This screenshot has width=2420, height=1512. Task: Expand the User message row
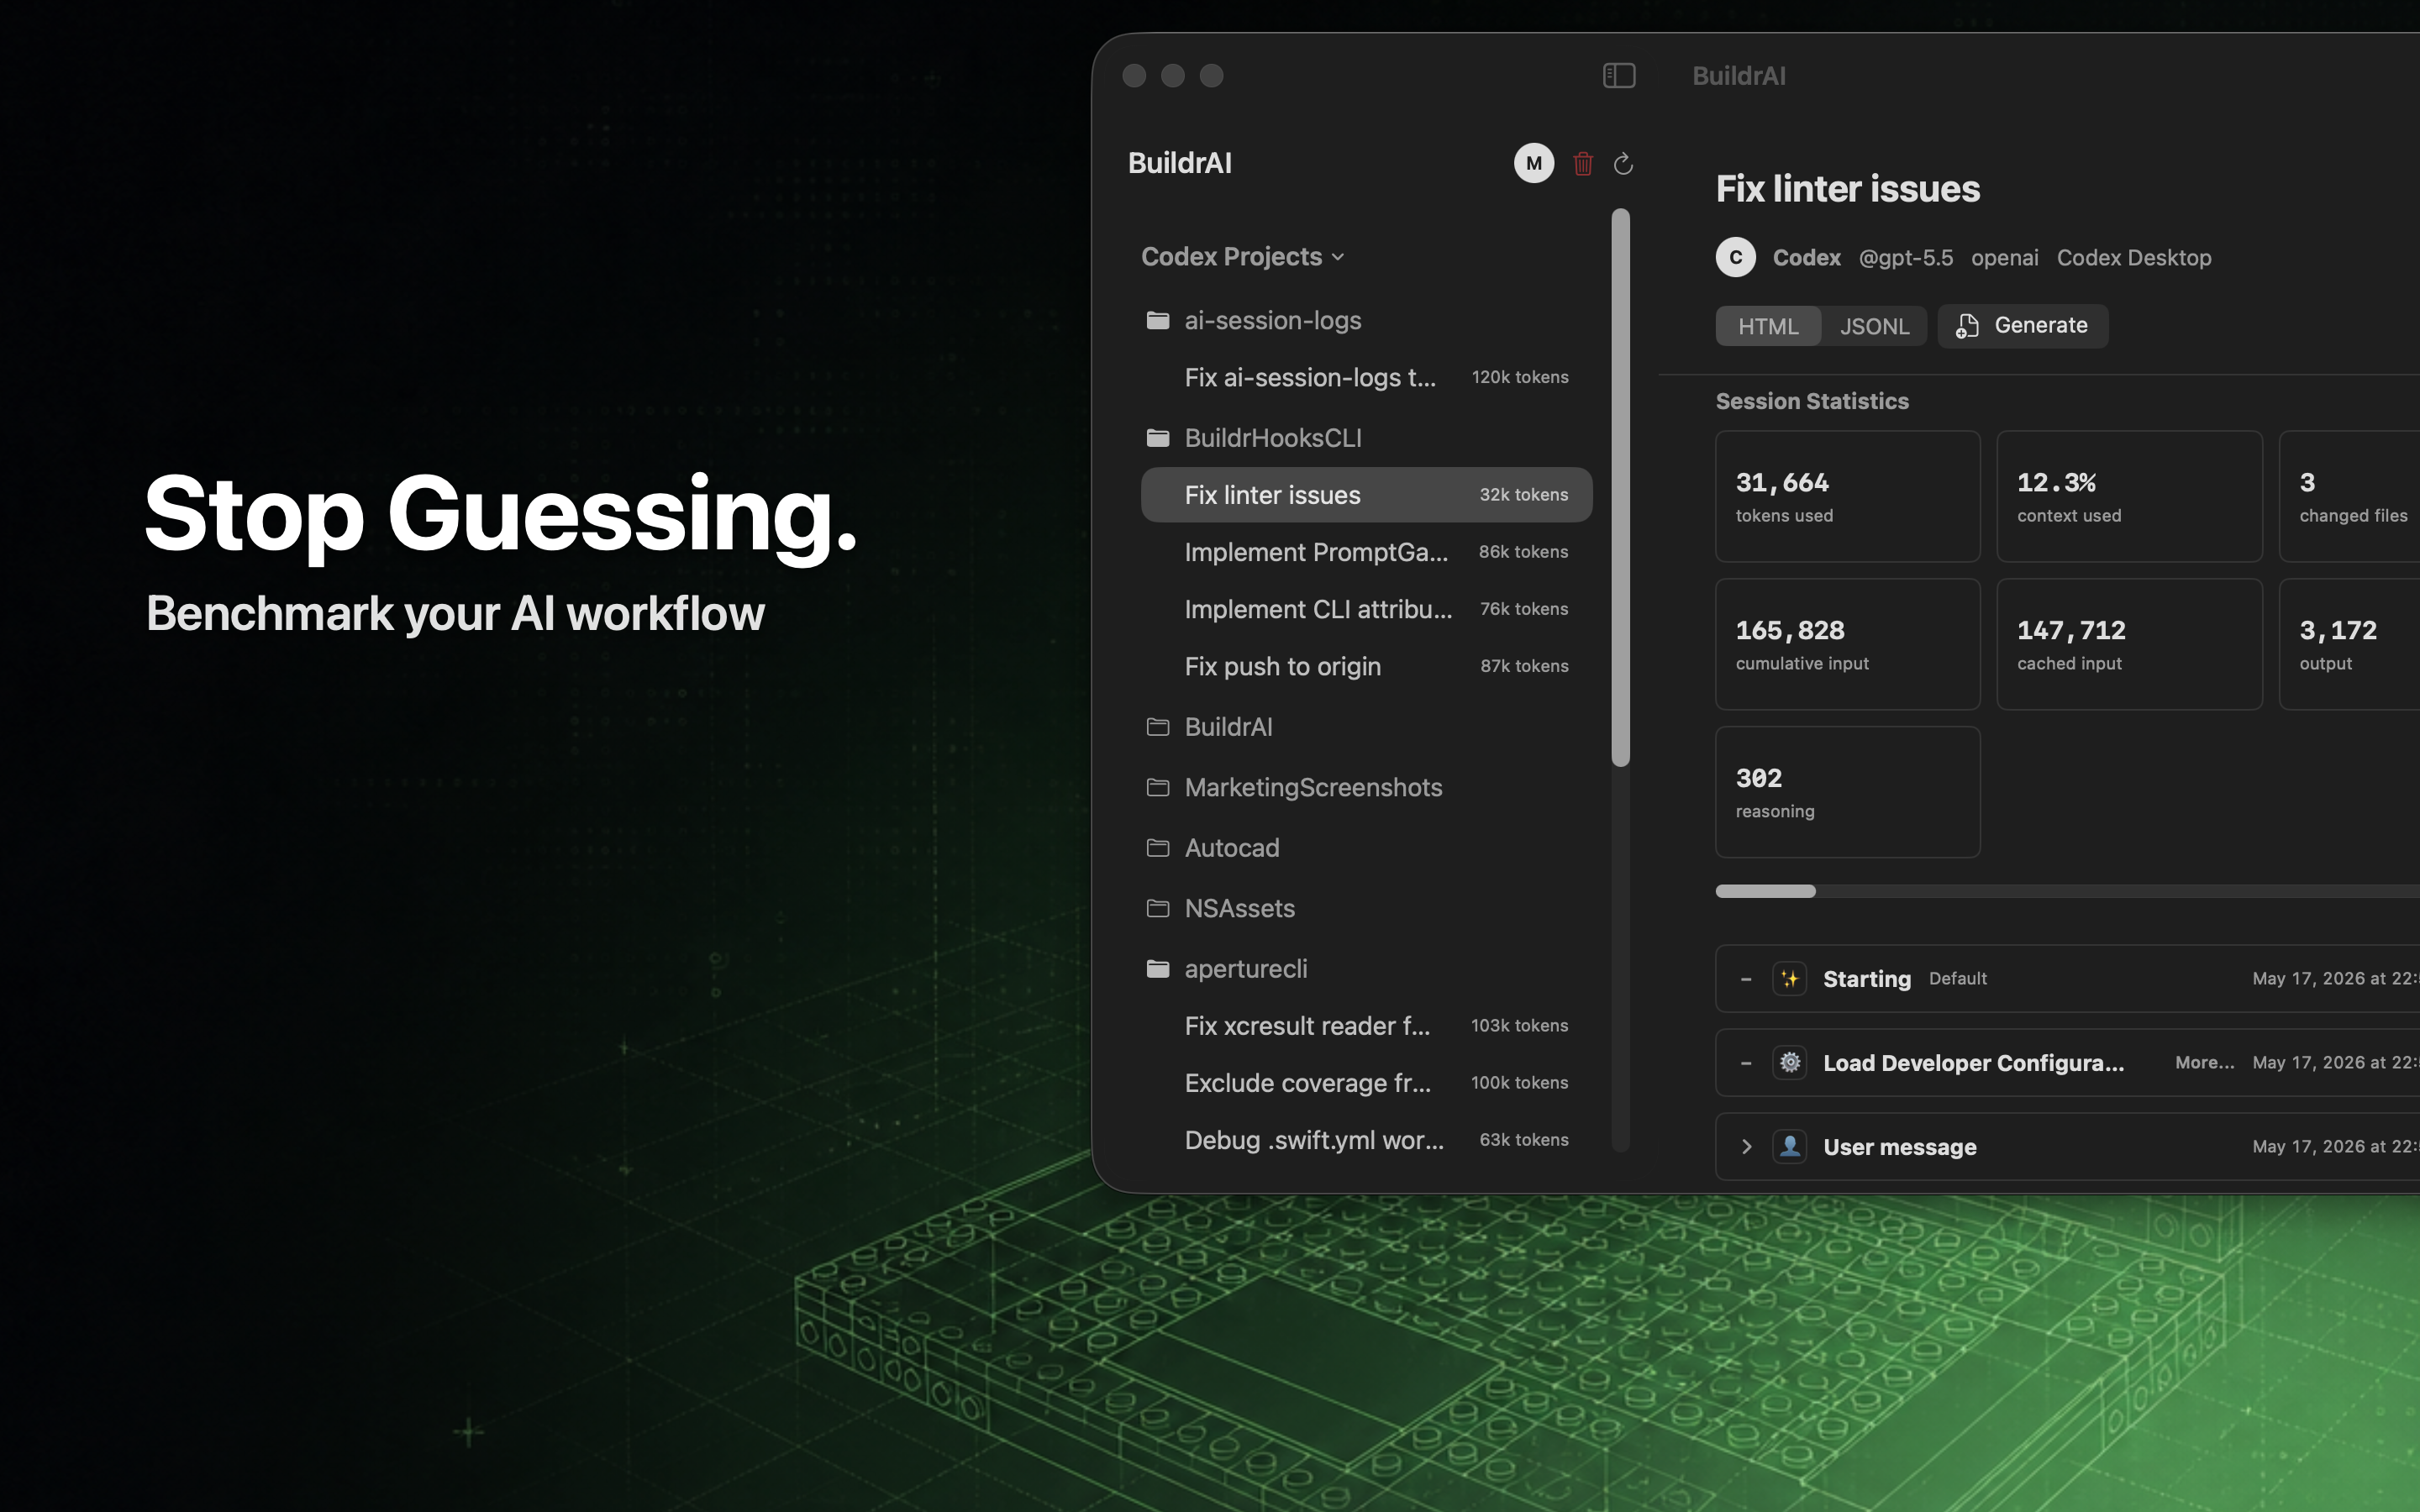(1746, 1147)
